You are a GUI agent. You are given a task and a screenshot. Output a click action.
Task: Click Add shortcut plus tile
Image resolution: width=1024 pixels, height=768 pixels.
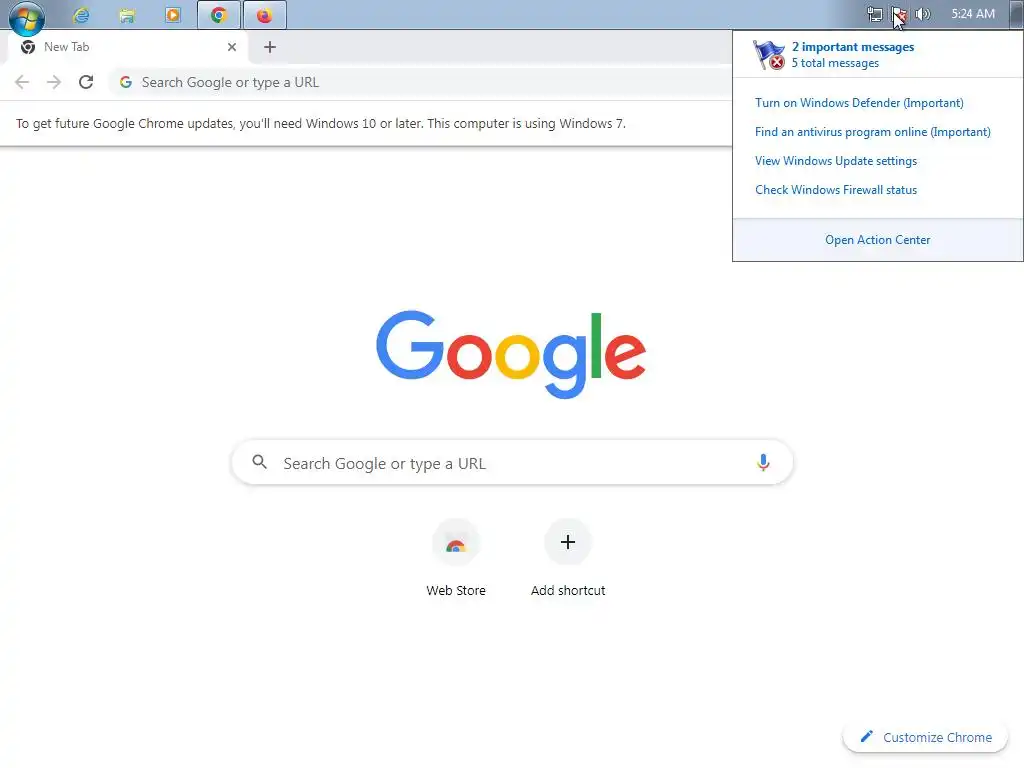568,542
